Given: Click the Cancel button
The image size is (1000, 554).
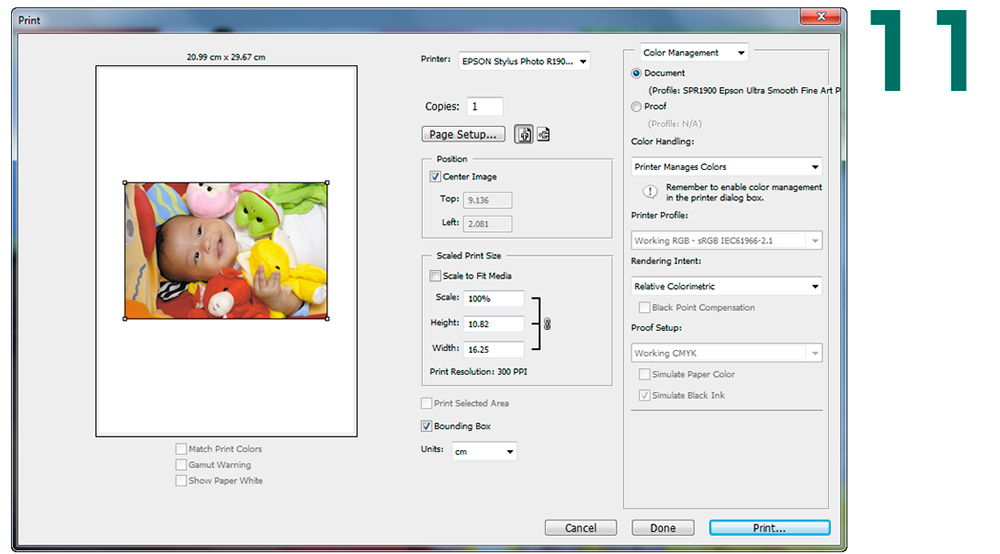Looking at the screenshot, I should click(580, 528).
